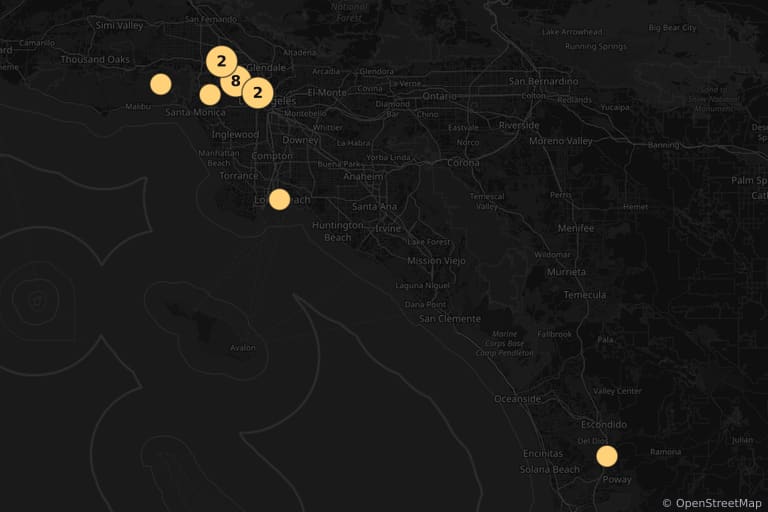Click the Thousand Oaks map label

95,59
